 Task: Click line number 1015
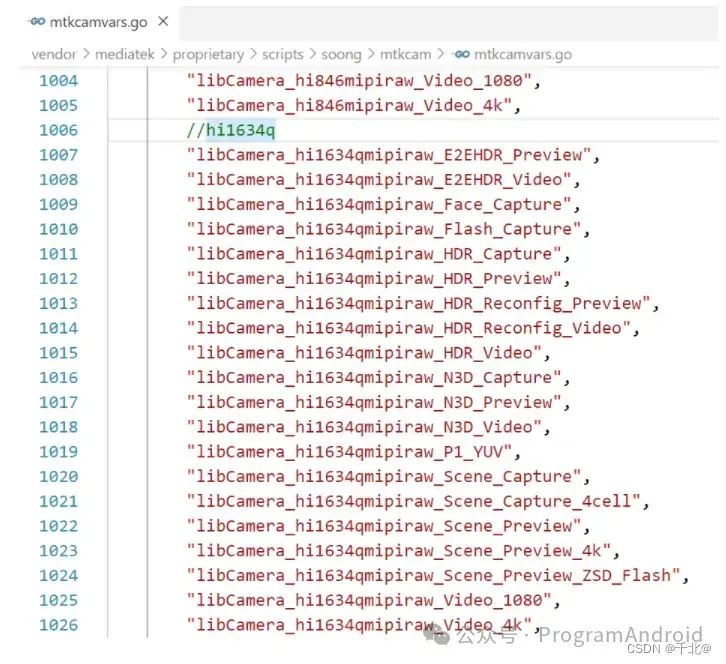tap(58, 353)
